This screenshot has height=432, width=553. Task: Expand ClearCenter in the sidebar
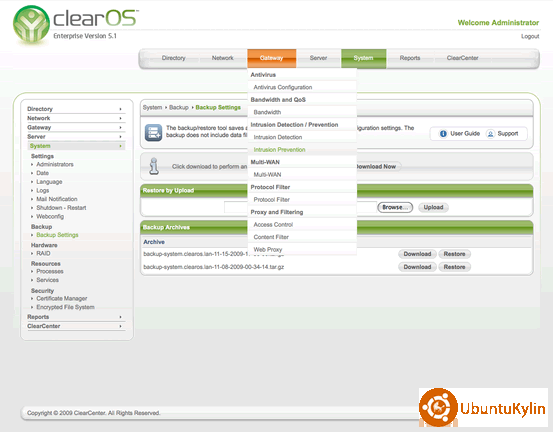click(x=76, y=326)
